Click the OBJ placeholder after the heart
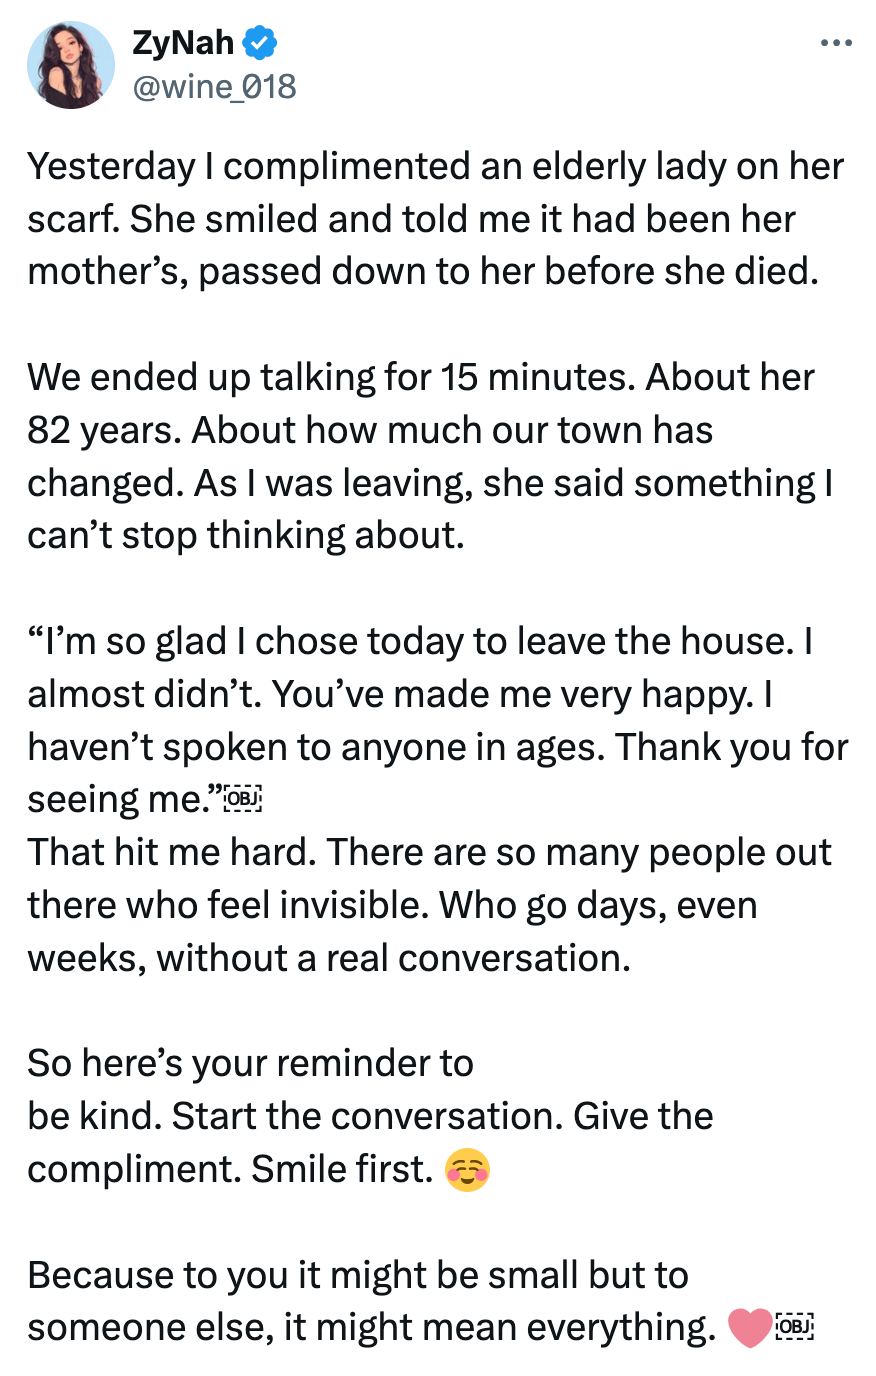876x1376 pixels. pos(795,1328)
